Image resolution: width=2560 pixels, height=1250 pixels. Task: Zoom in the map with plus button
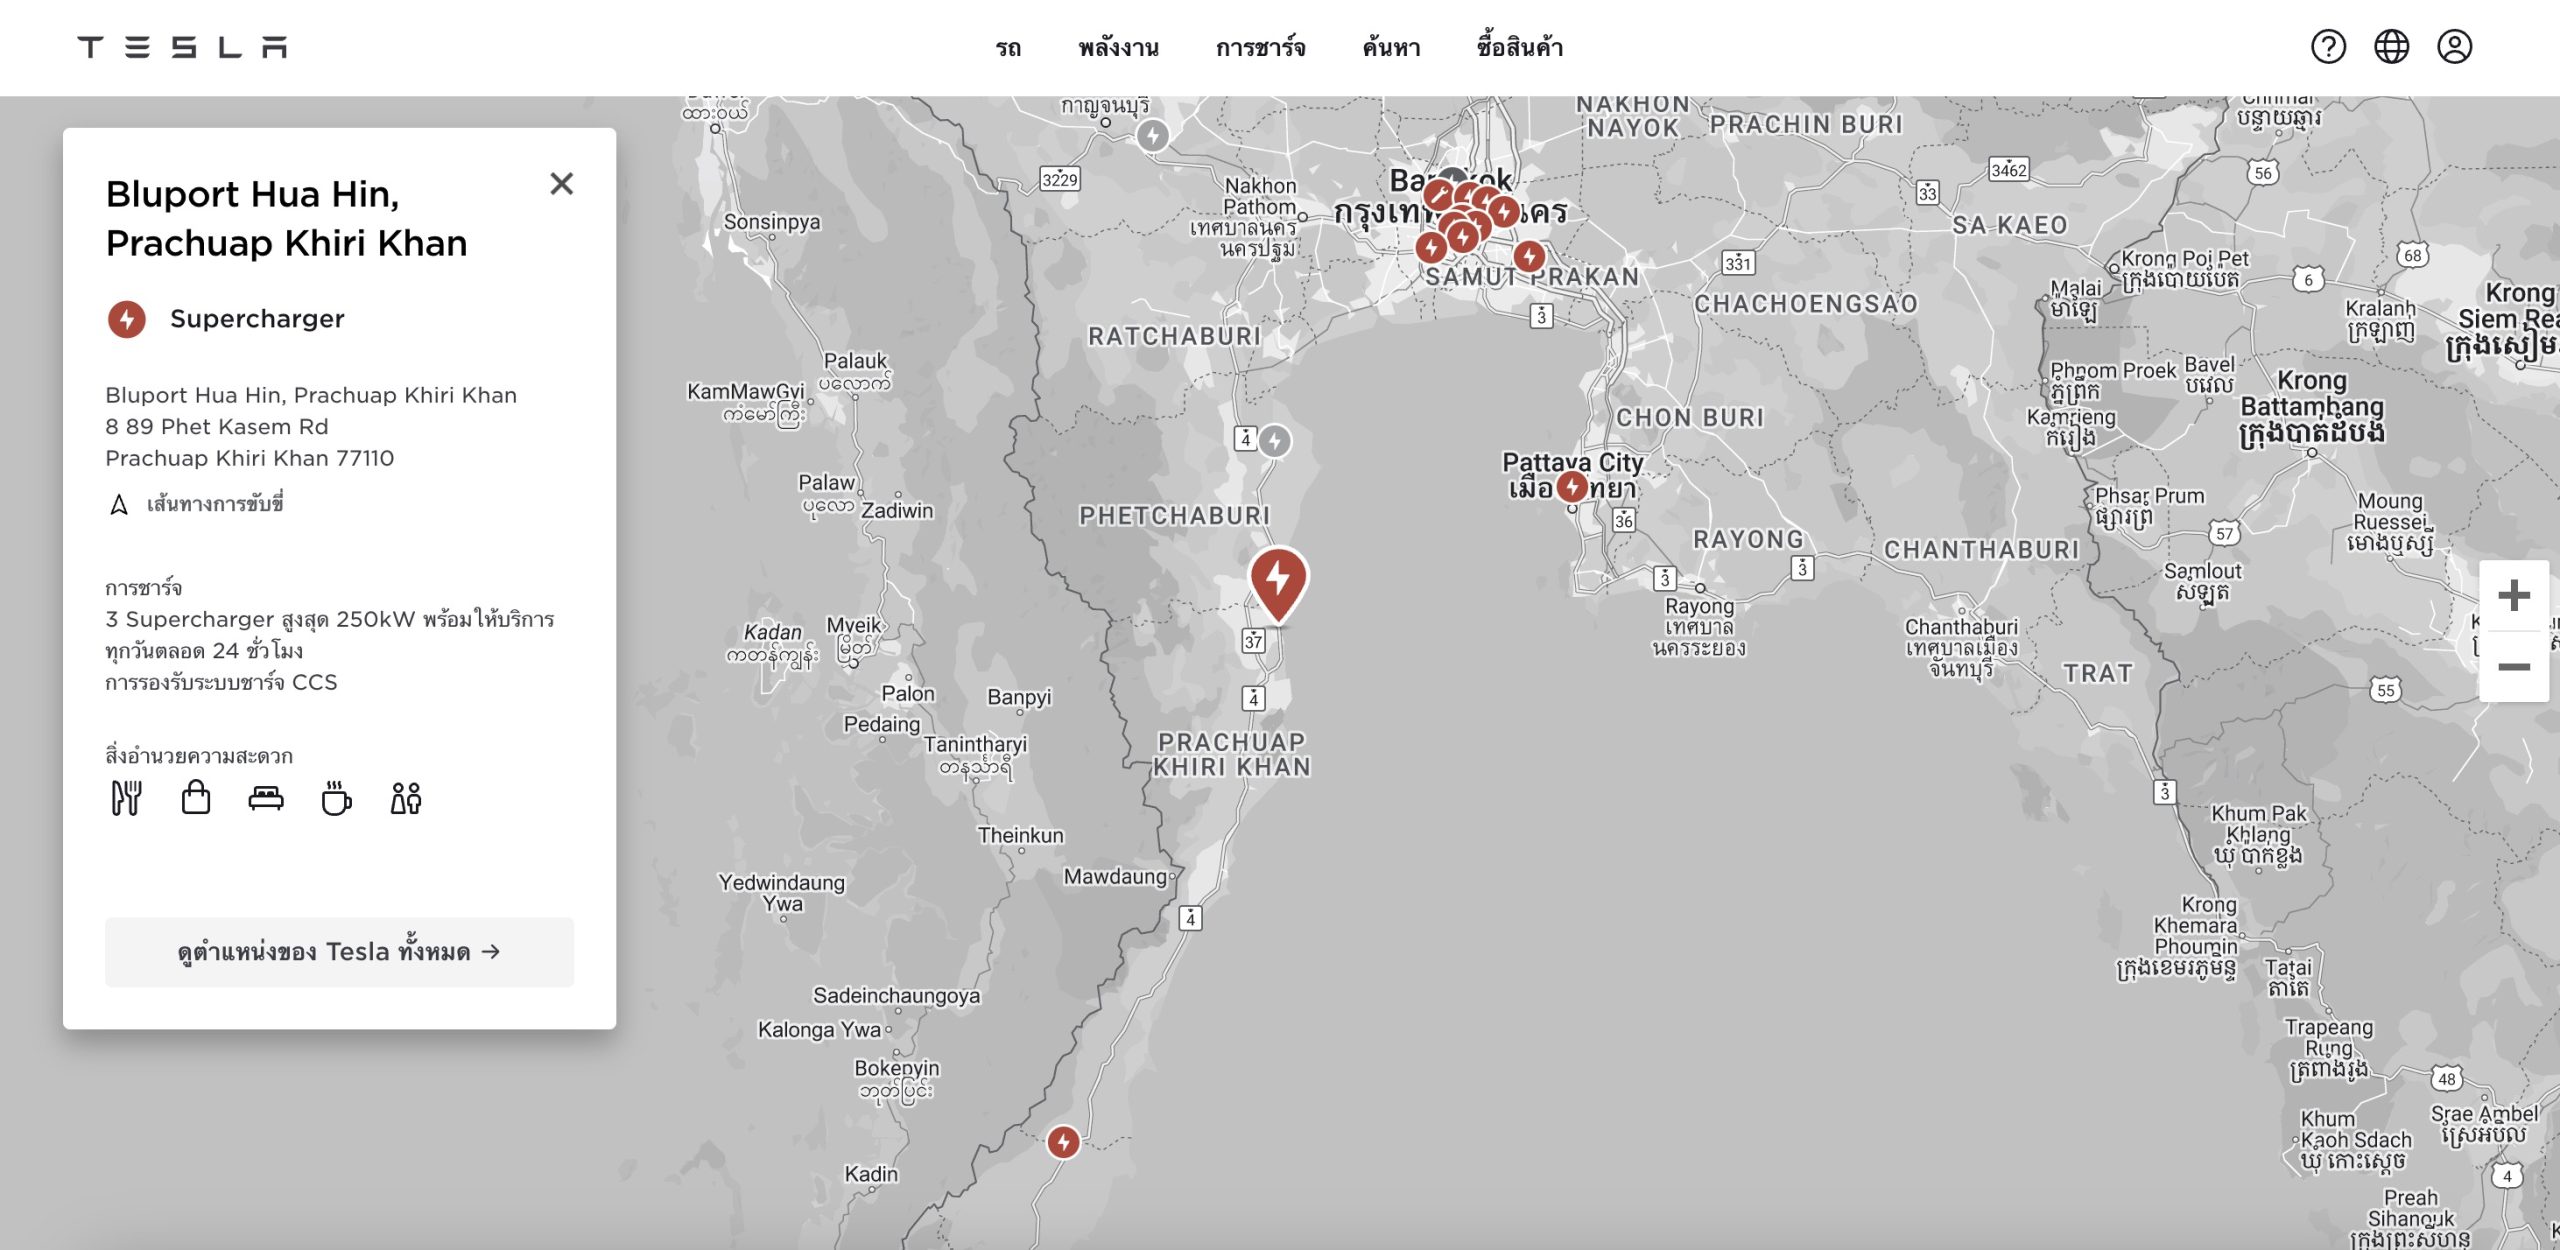(x=2513, y=596)
